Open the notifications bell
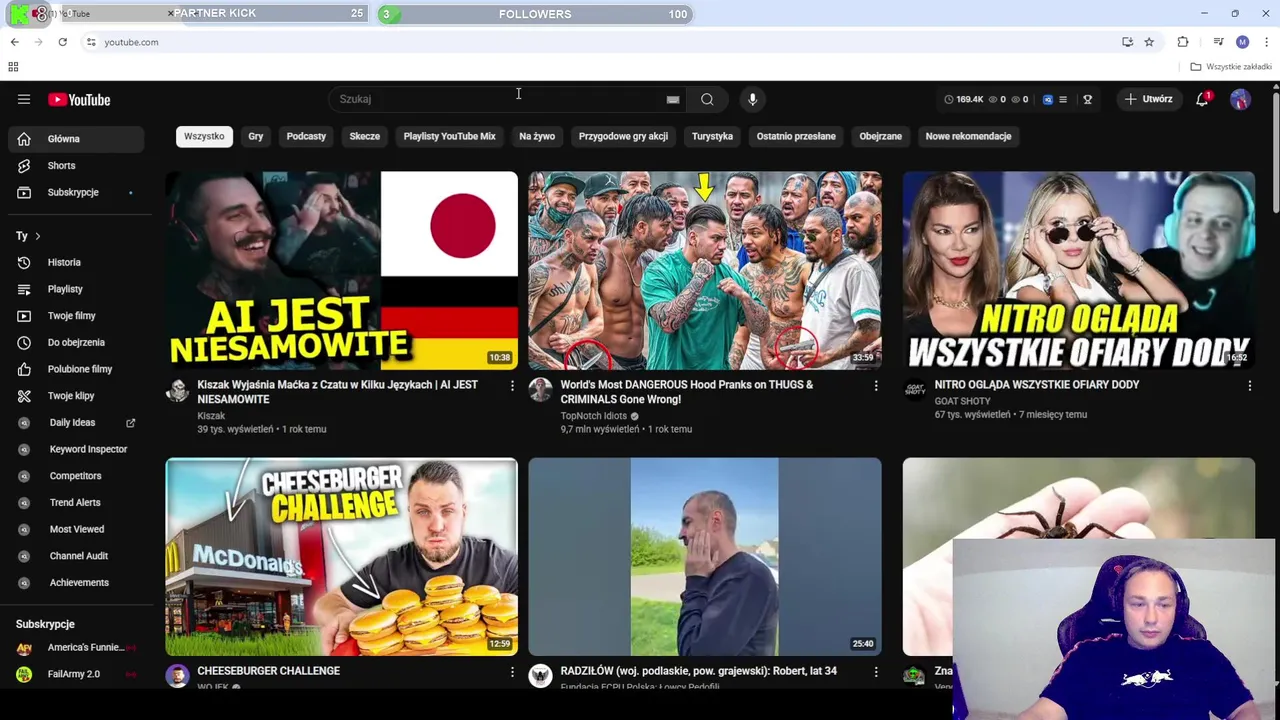 (1202, 99)
